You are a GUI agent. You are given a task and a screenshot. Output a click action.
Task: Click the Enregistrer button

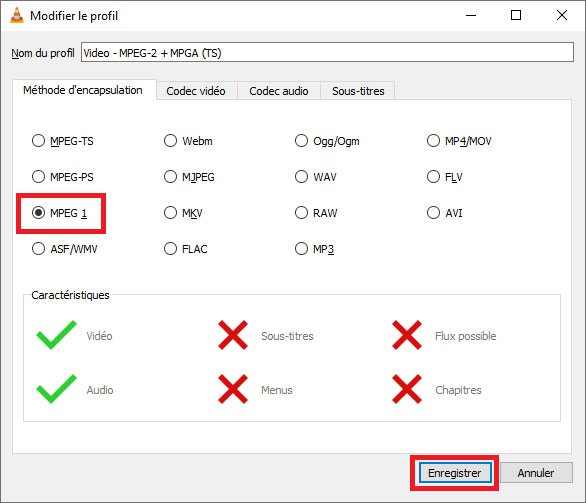(455, 473)
